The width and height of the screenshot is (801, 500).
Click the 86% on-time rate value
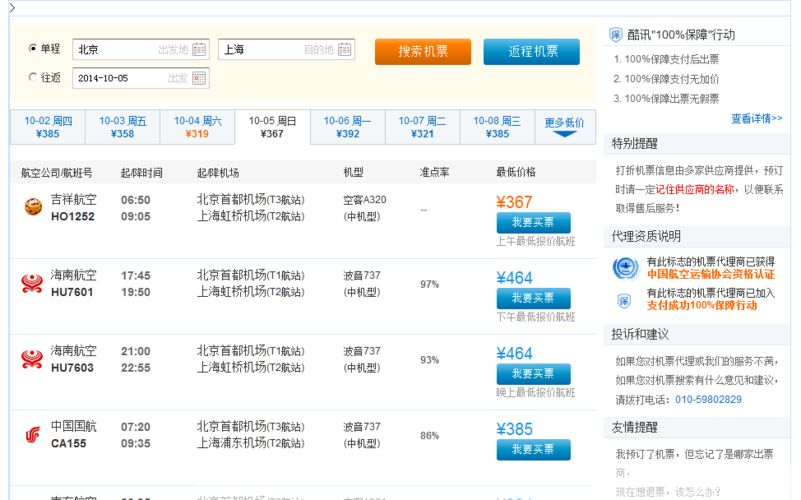point(430,435)
